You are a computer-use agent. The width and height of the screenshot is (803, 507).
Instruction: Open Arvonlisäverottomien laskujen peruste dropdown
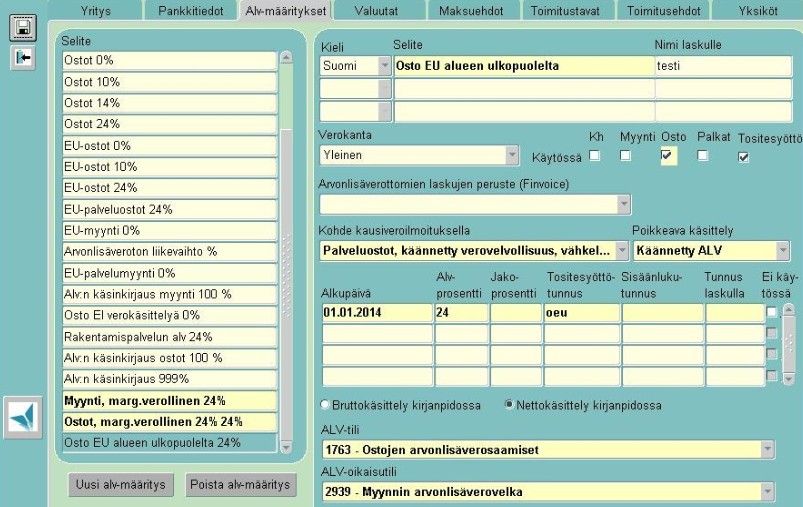[624, 204]
